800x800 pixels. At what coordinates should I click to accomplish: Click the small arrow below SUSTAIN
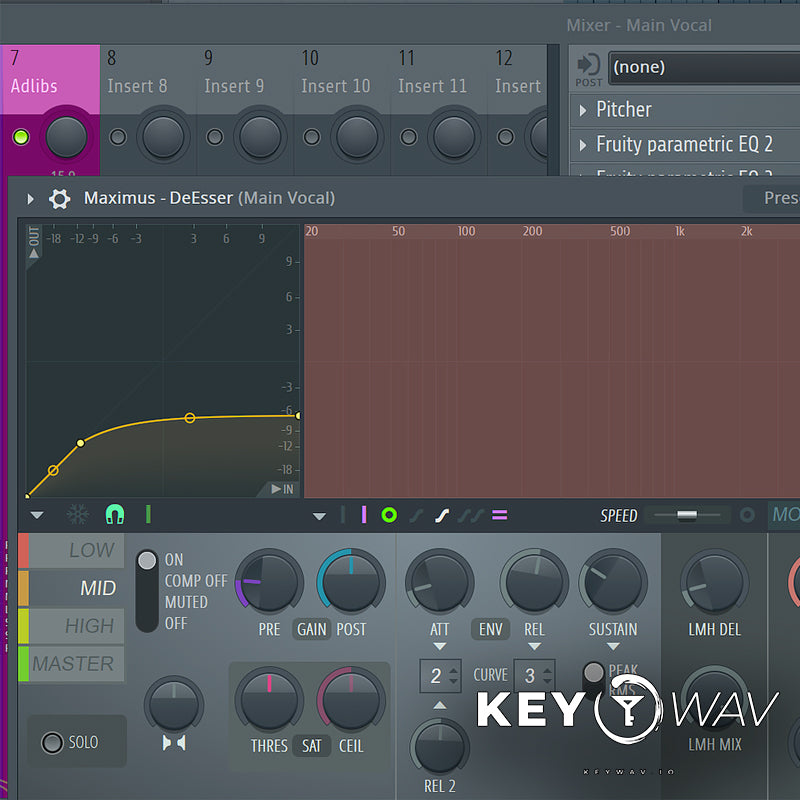click(x=613, y=646)
